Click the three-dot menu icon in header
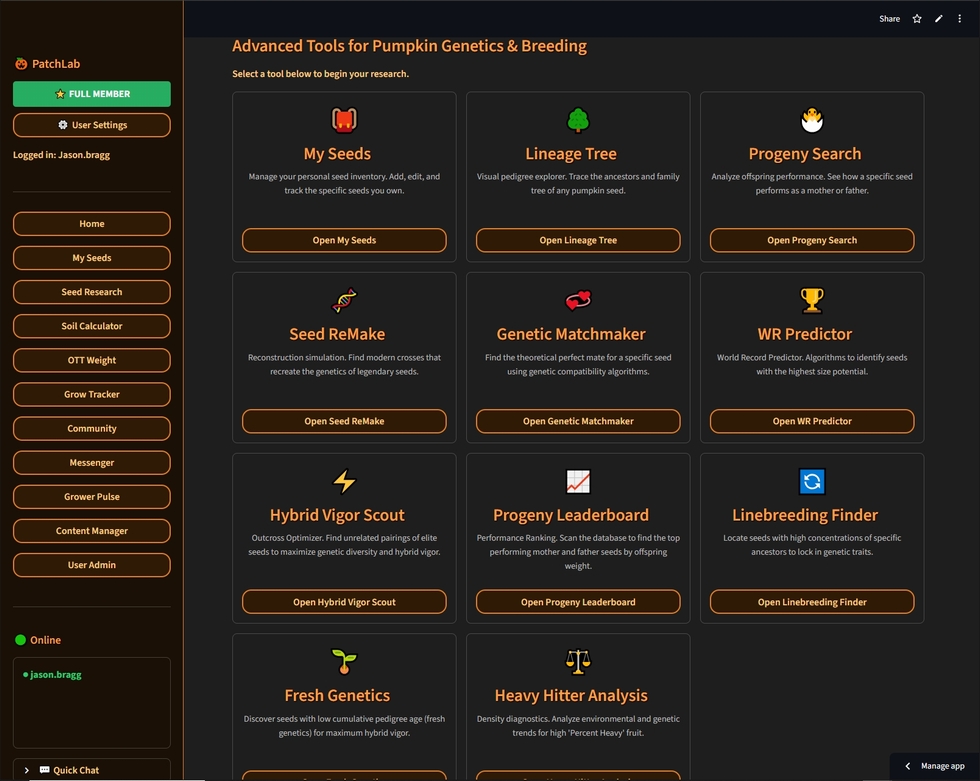The width and height of the screenshot is (980, 781). pos(960,19)
